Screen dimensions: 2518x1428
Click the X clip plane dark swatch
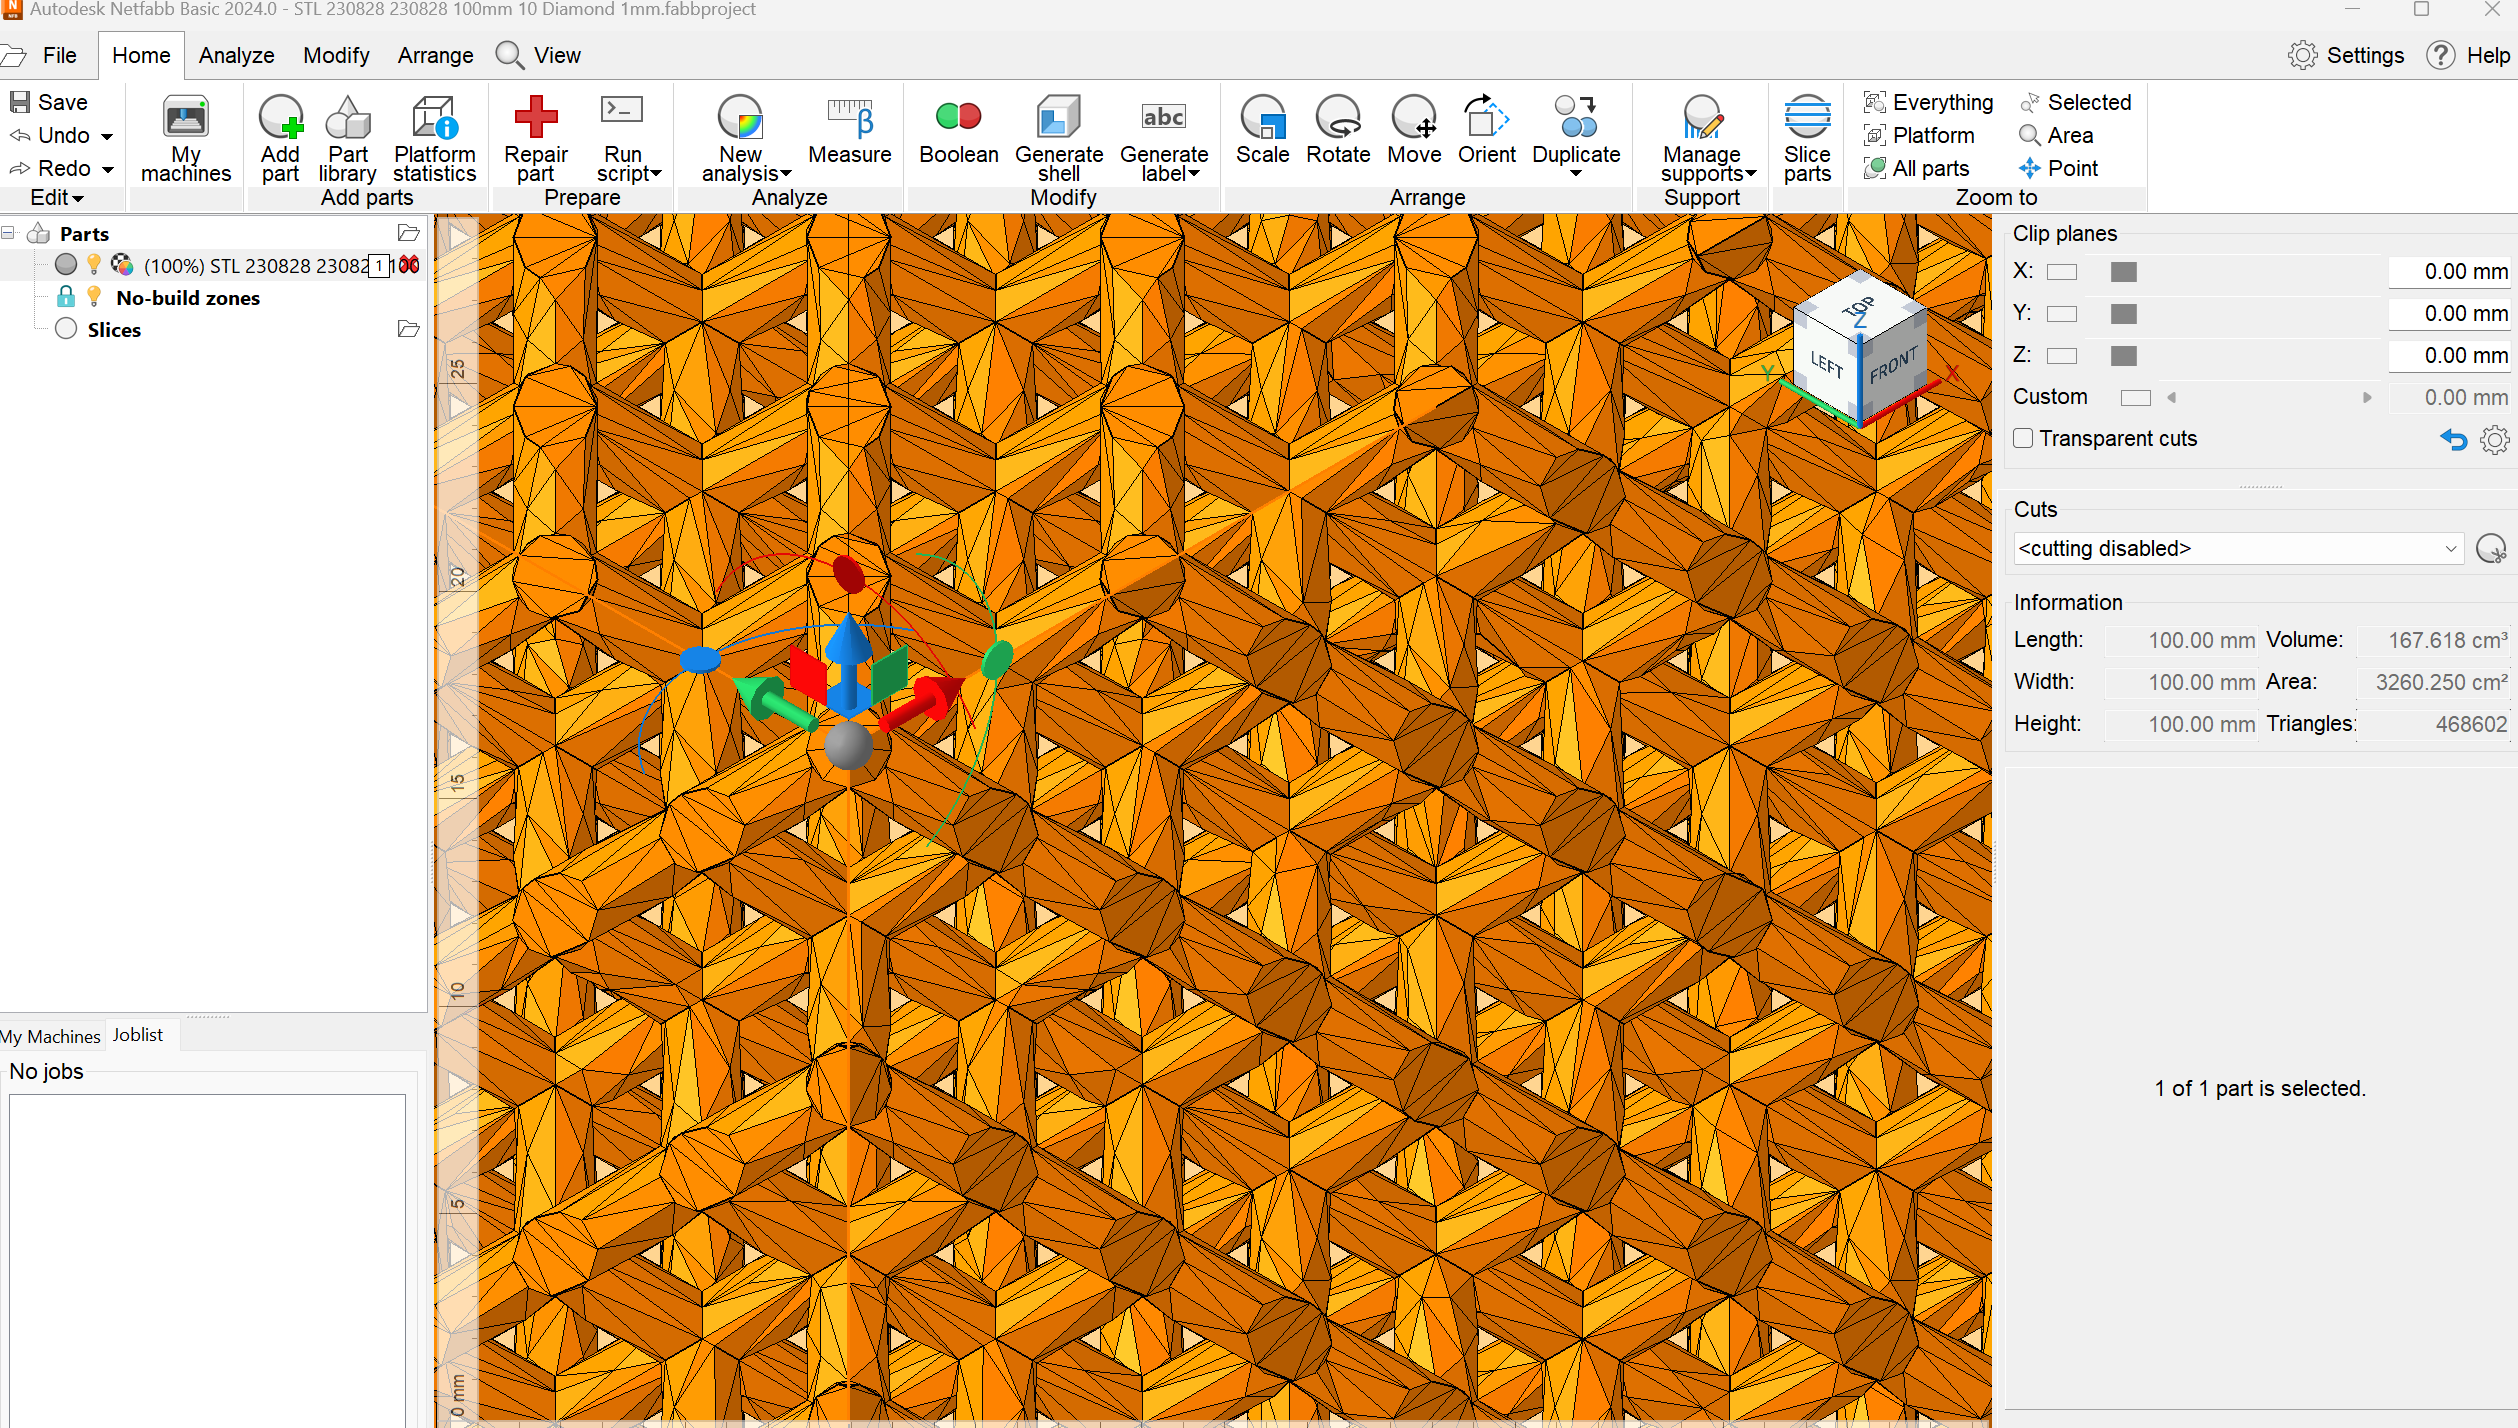[x=2123, y=272]
